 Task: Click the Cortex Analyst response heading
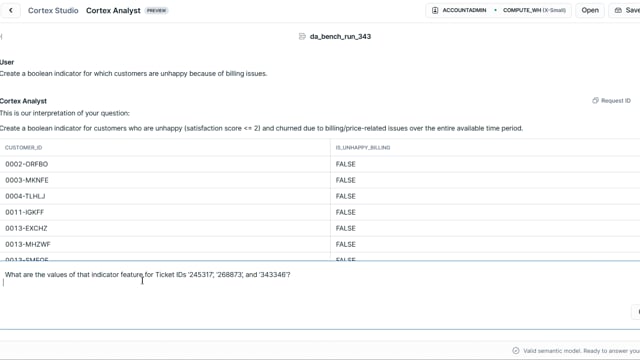click(23, 101)
